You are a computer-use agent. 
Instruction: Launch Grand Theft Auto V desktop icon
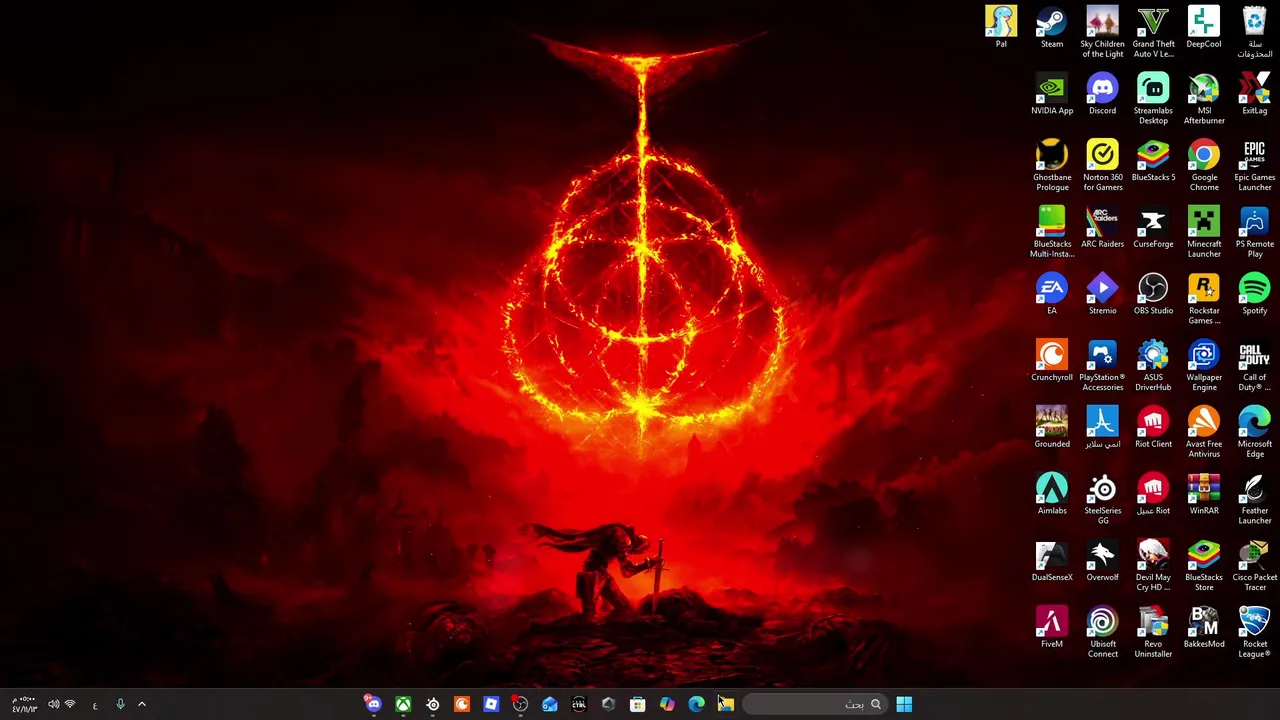[x=1153, y=32]
